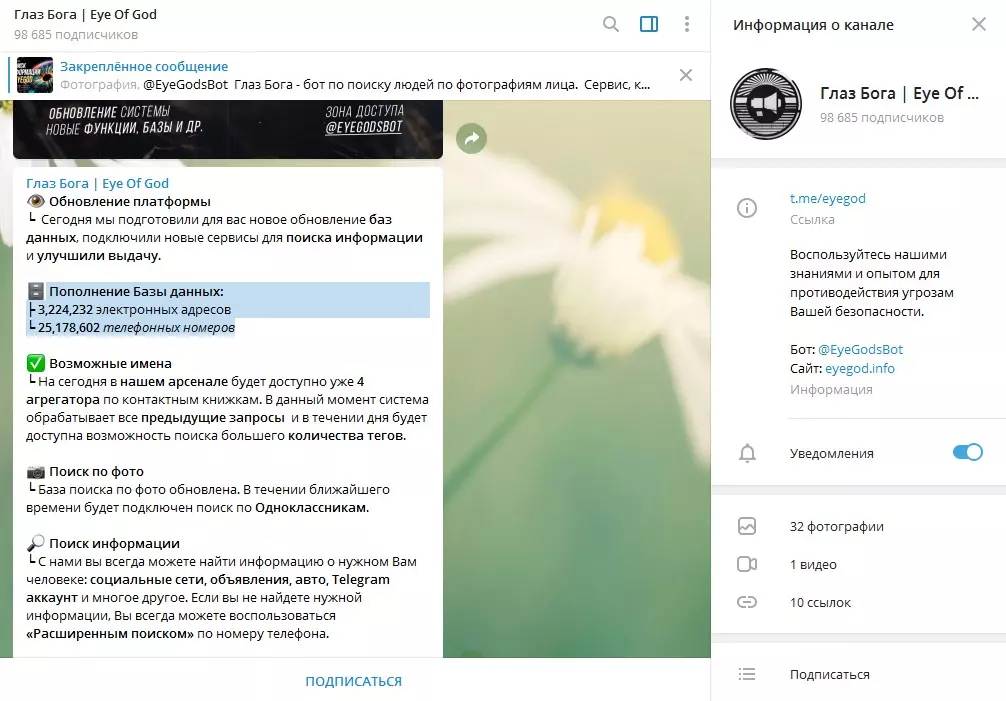
Task: Open the post author name Глаз Бога | Eye Of God
Action: [x=98, y=183]
